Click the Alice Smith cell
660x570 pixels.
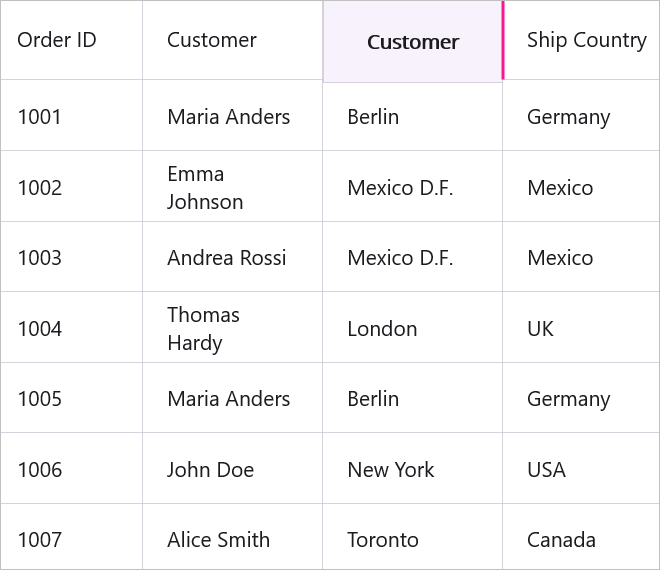232,537
